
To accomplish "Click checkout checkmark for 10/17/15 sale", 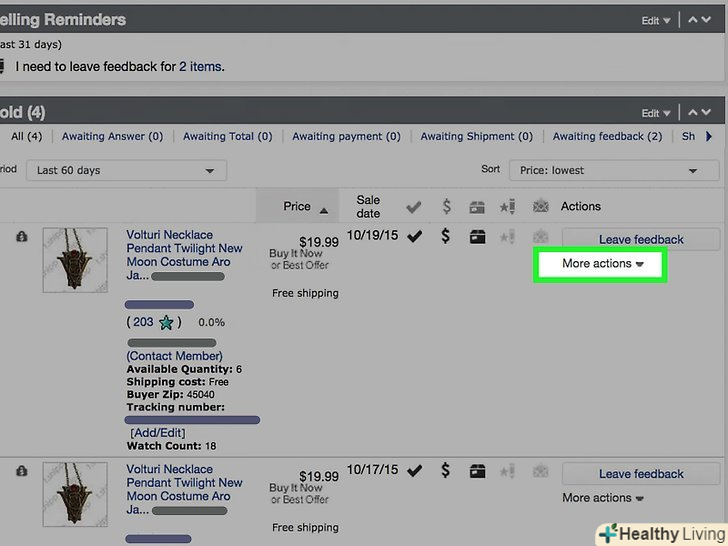I will (x=414, y=471).
